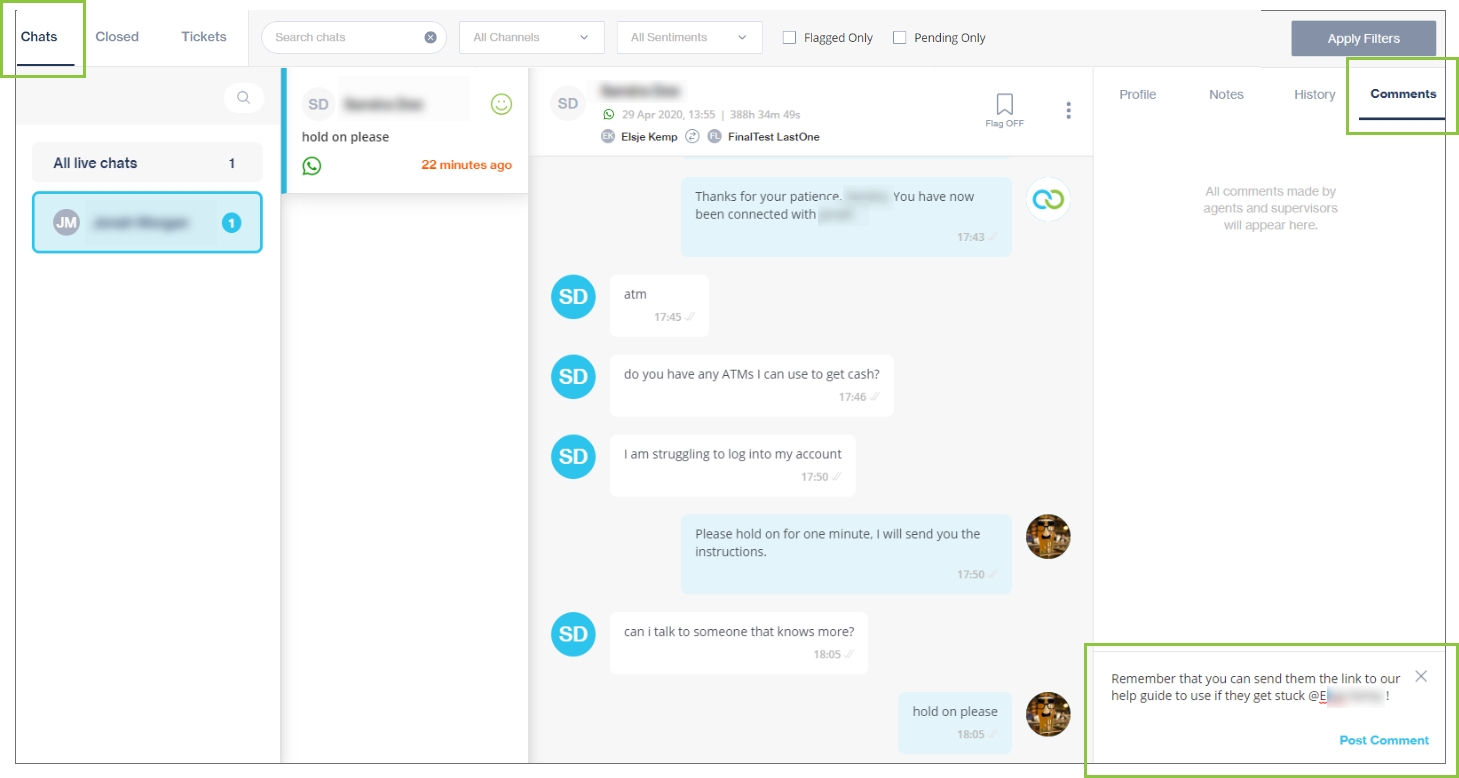
Task: Click the Flag OFF bookmark icon
Action: [x=1005, y=105]
